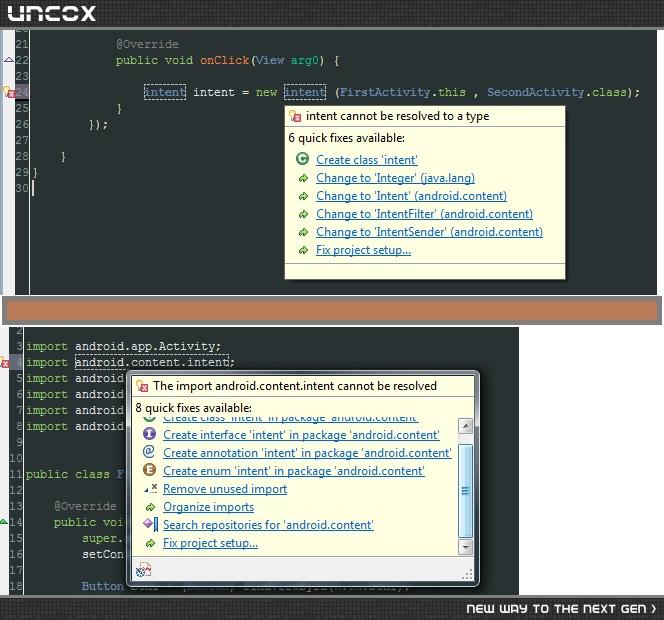664x620 pixels.
Task: Click diamond icon beside Search repositories
Action: tap(150, 524)
